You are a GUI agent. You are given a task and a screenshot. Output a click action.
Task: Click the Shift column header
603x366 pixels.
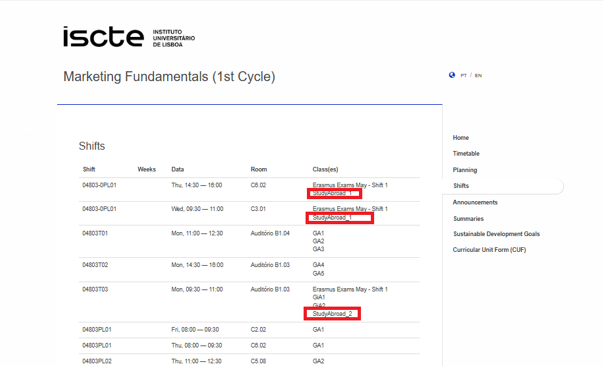coord(89,169)
